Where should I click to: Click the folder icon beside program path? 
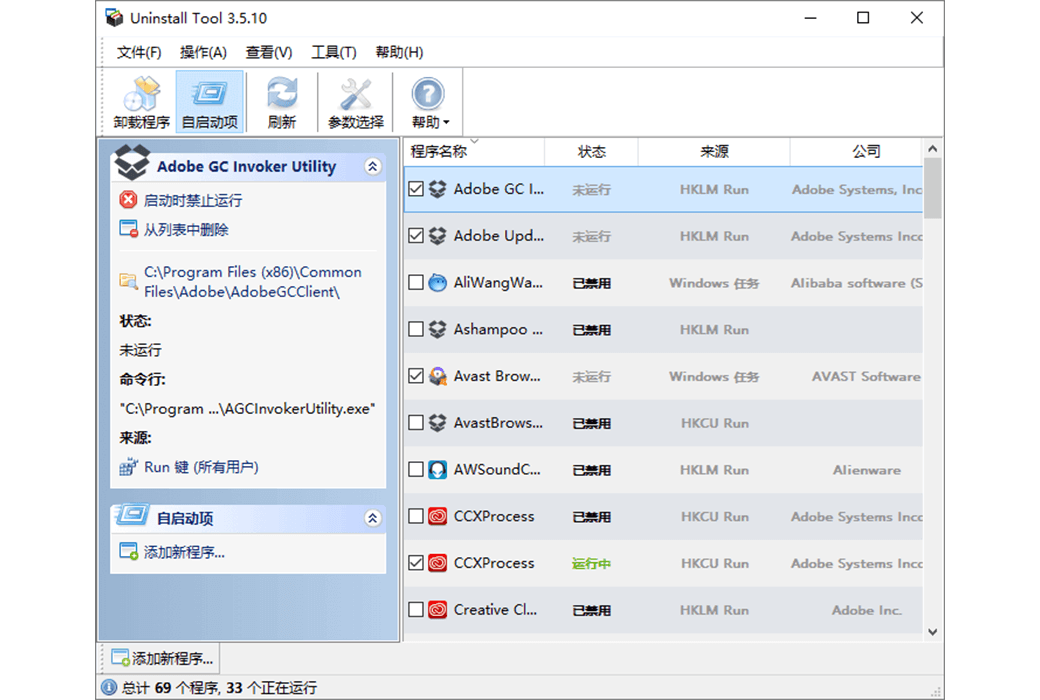click(128, 281)
